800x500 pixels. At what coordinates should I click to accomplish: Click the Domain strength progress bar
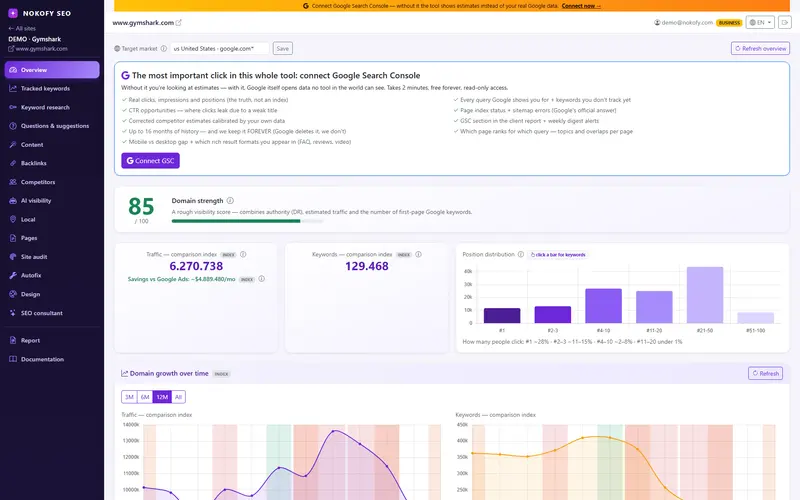[x=247, y=221]
